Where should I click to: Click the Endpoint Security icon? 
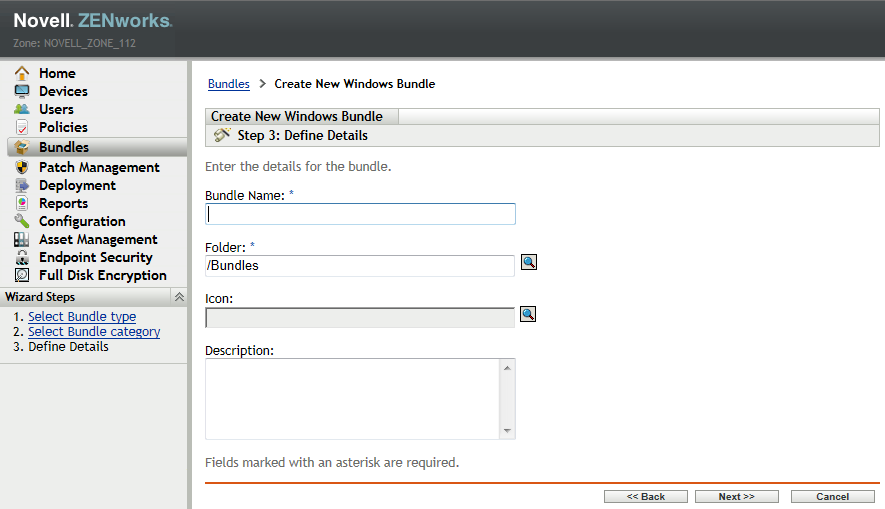point(21,257)
